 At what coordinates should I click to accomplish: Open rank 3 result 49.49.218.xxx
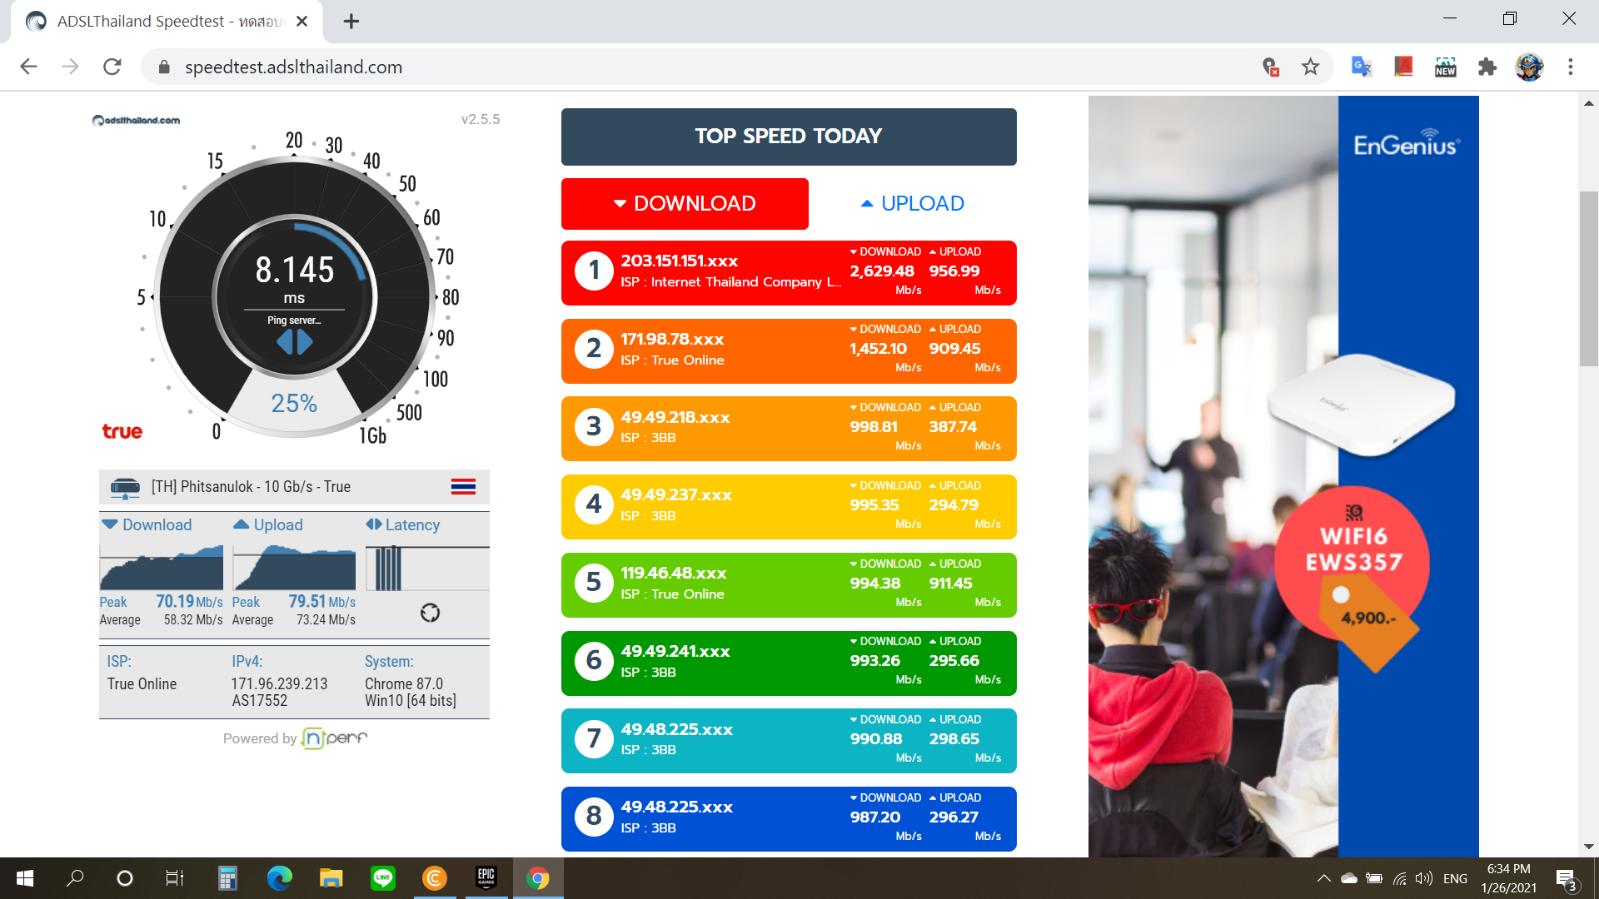(789, 429)
